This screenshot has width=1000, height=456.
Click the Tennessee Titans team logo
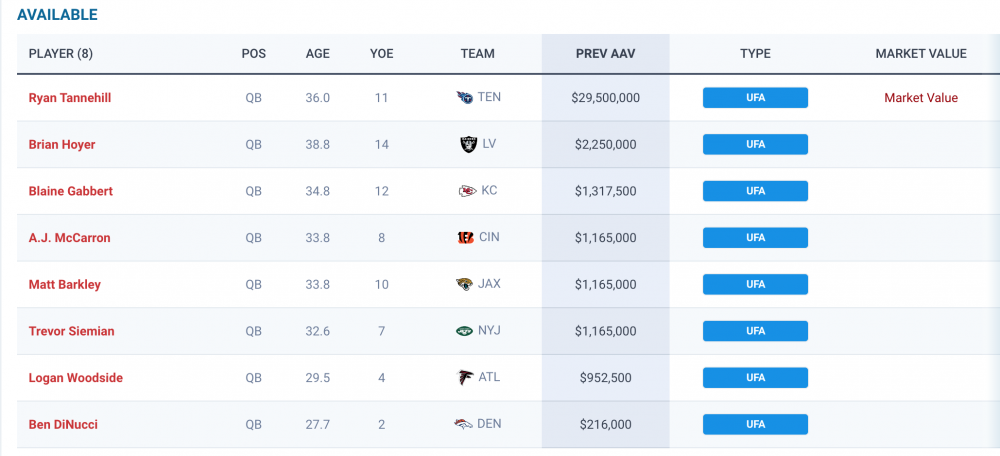[464, 98]
